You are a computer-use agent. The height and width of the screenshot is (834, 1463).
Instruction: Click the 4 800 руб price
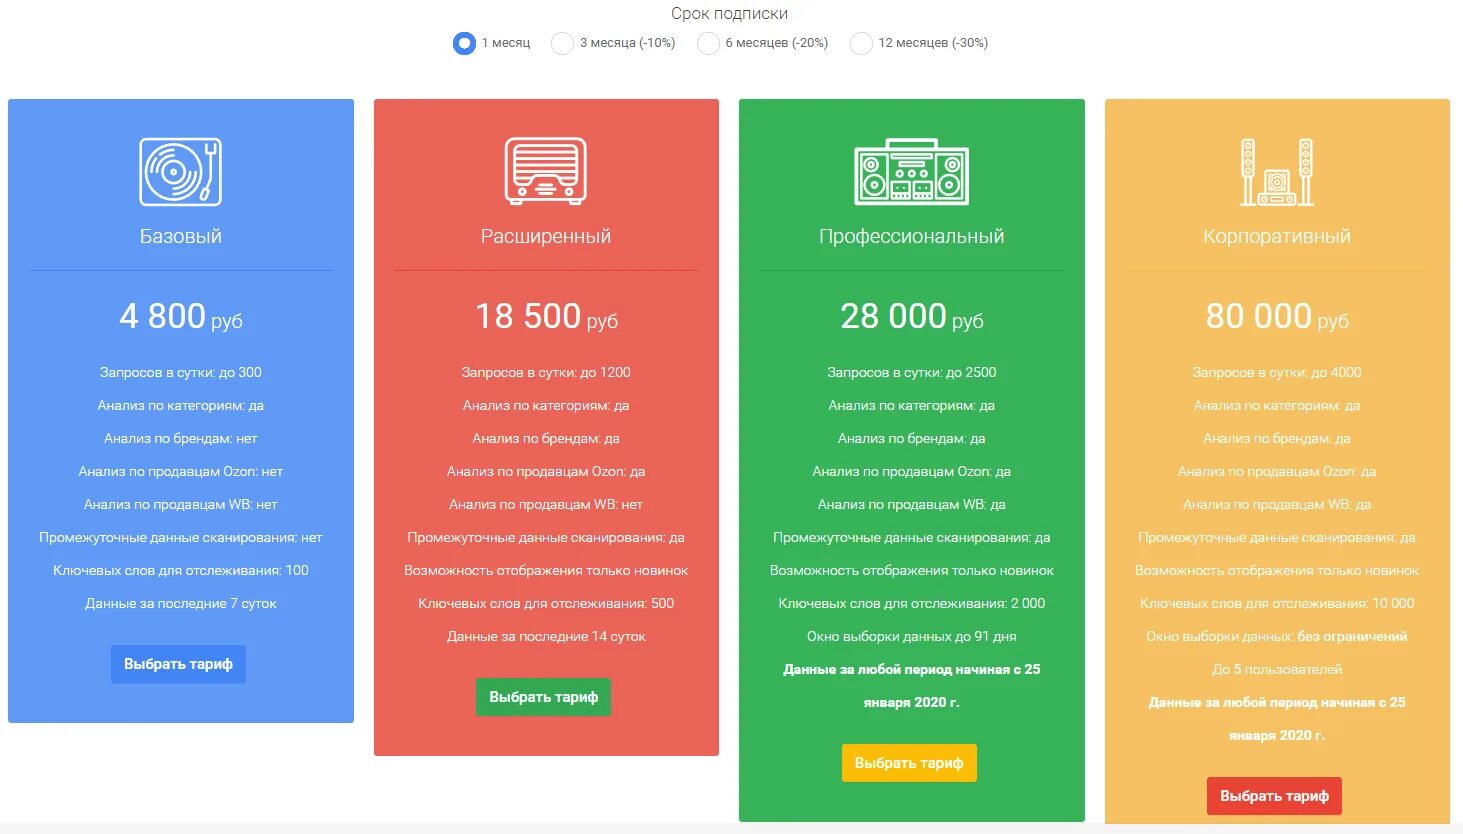click(181, 317)
